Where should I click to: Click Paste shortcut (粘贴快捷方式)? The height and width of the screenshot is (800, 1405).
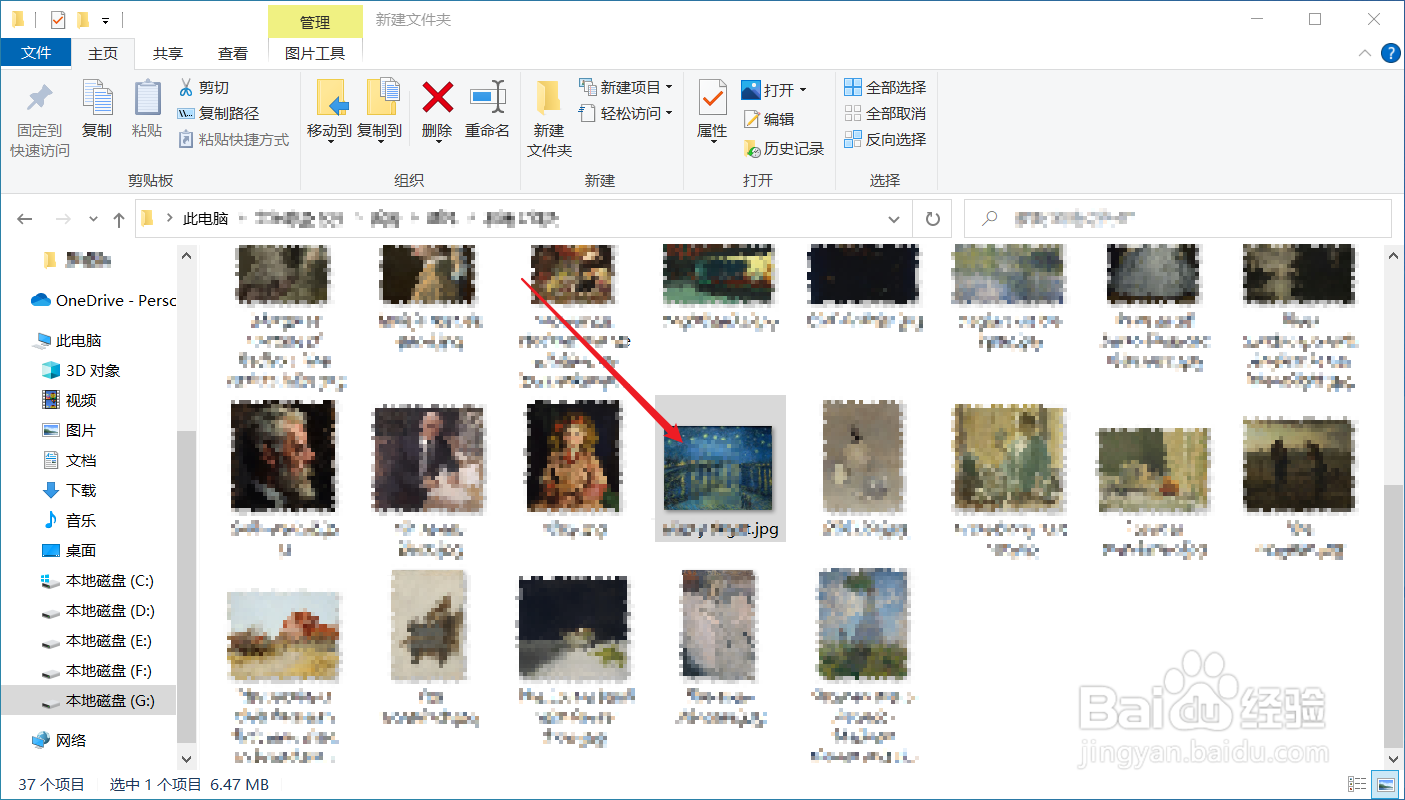click(x=233, y=140)
